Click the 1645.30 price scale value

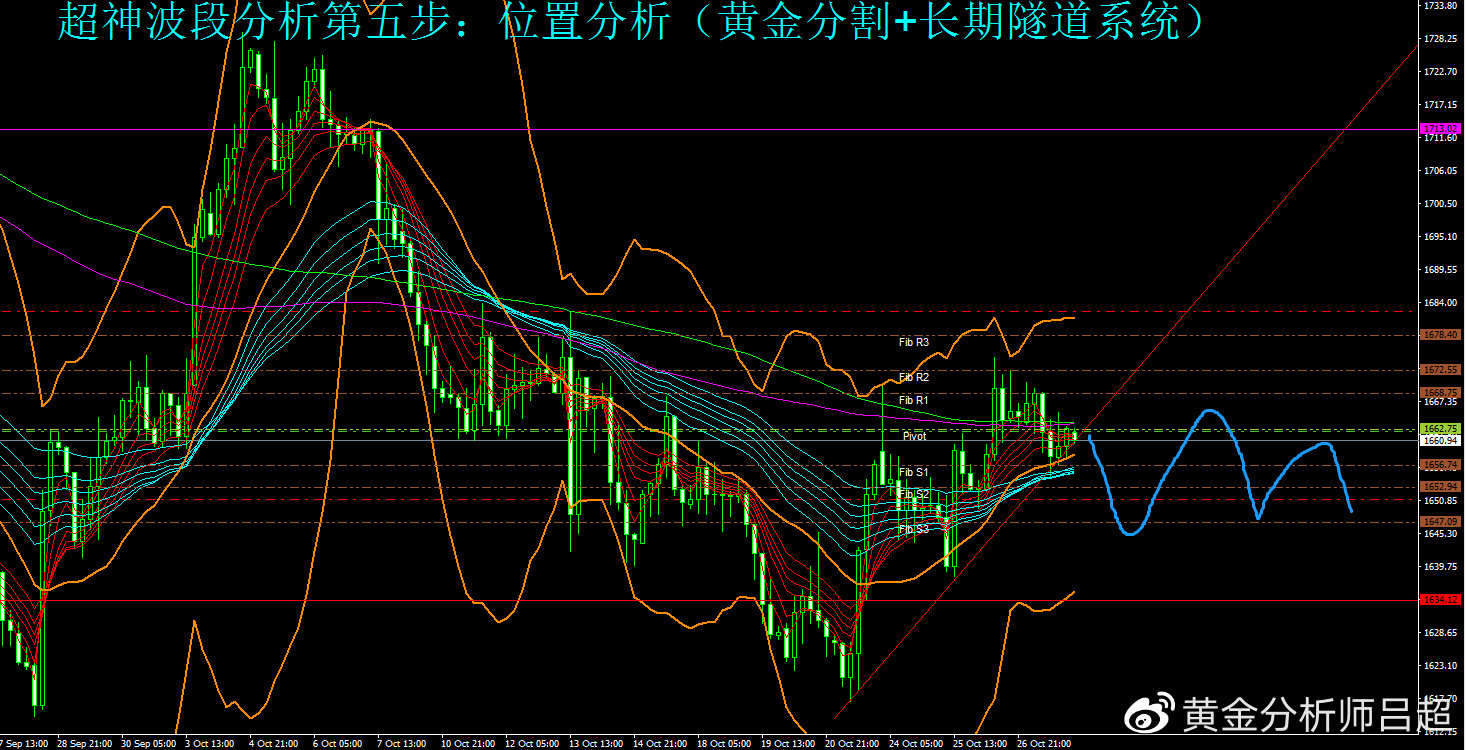click(1441, 534)
